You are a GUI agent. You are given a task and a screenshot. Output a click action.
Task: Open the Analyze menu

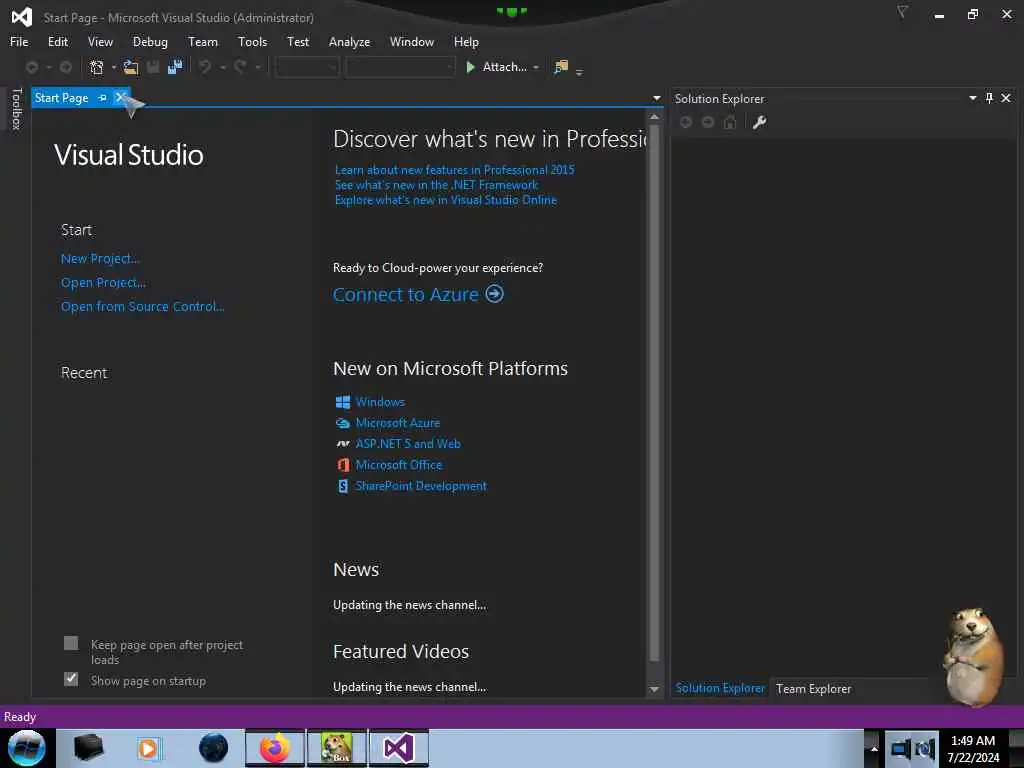(x=349, y=42)
